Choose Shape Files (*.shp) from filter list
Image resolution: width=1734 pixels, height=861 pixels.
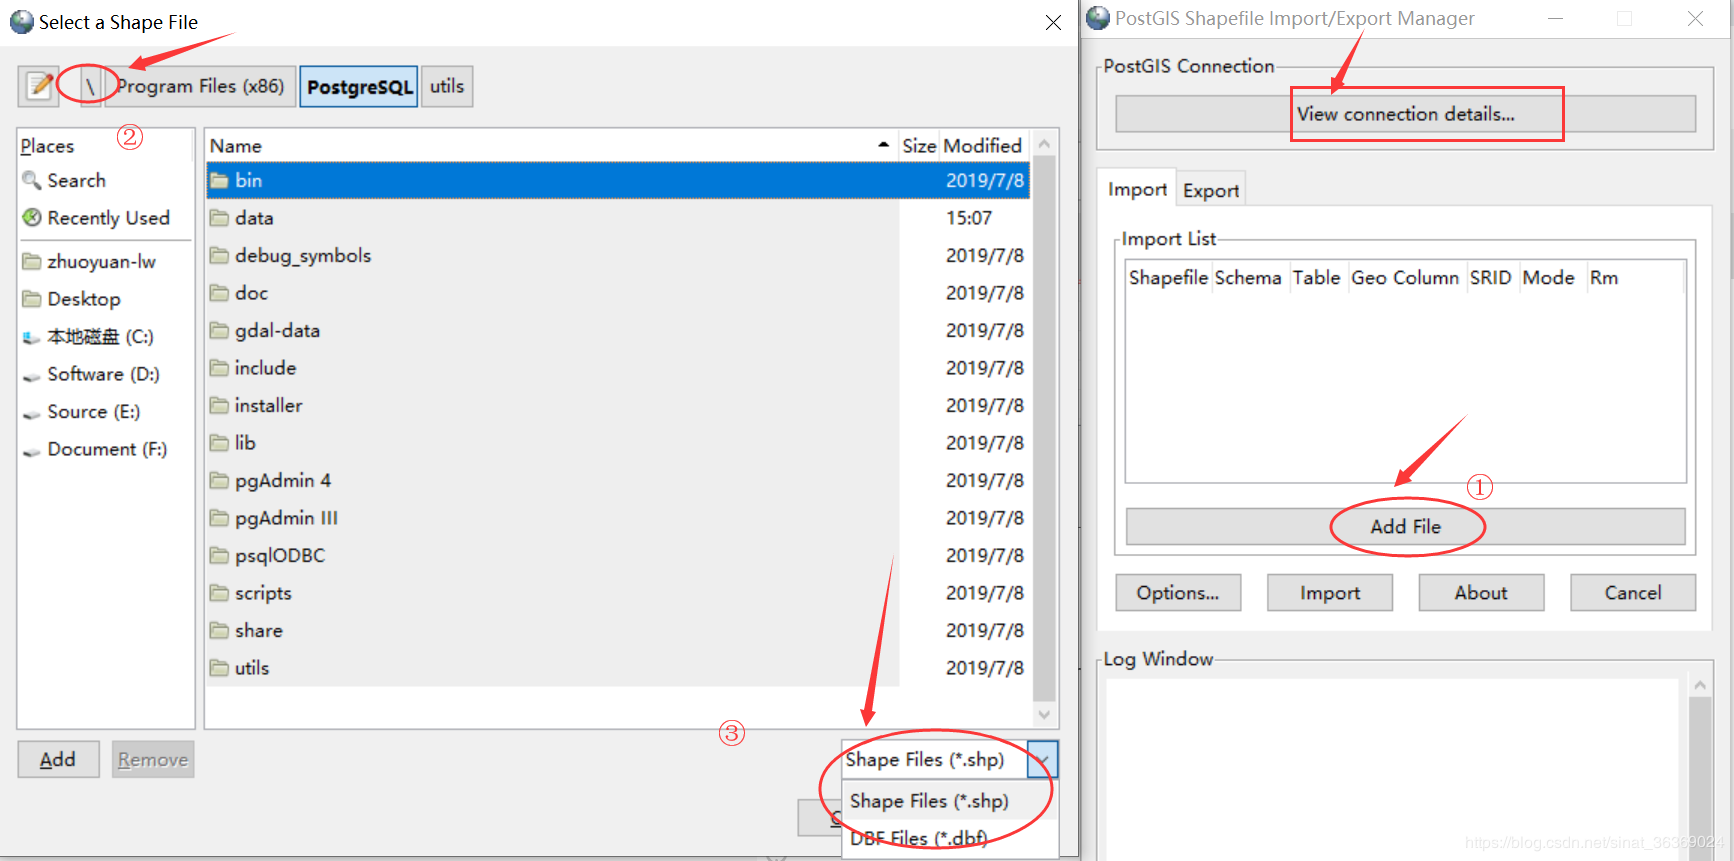click(950, 801)
